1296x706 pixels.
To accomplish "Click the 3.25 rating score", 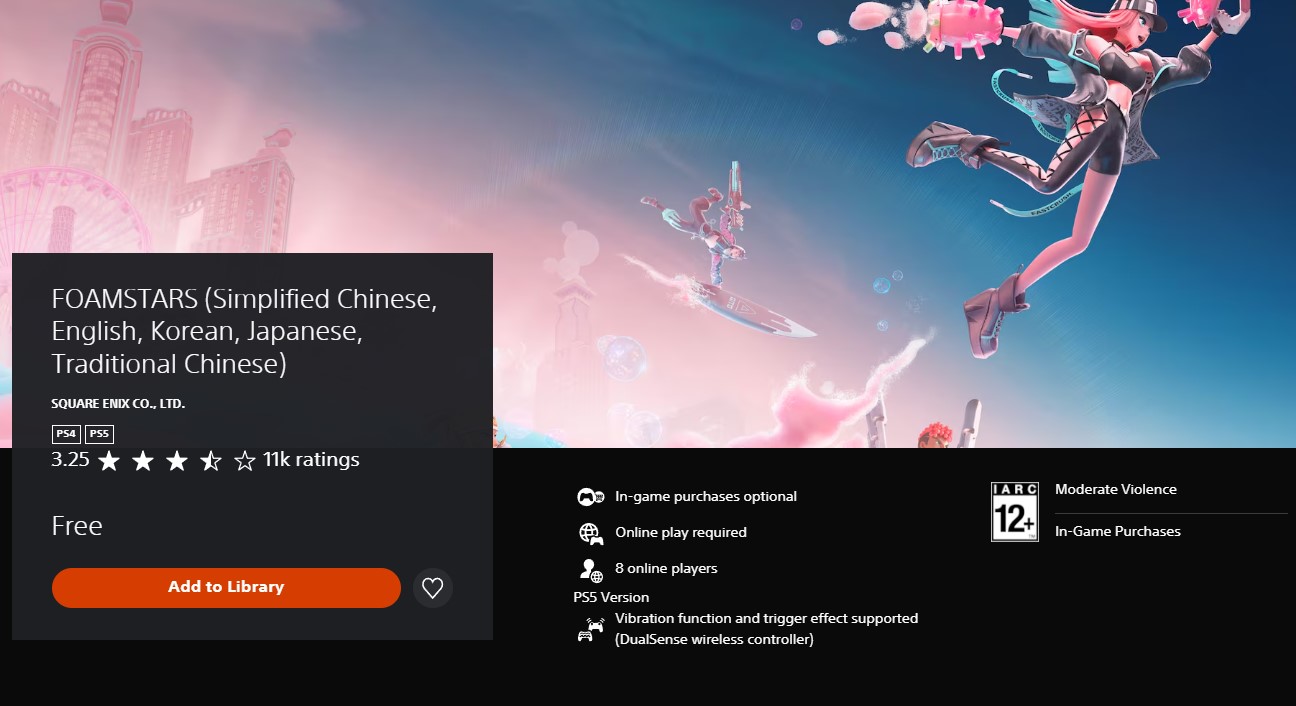I will (71, 460).
